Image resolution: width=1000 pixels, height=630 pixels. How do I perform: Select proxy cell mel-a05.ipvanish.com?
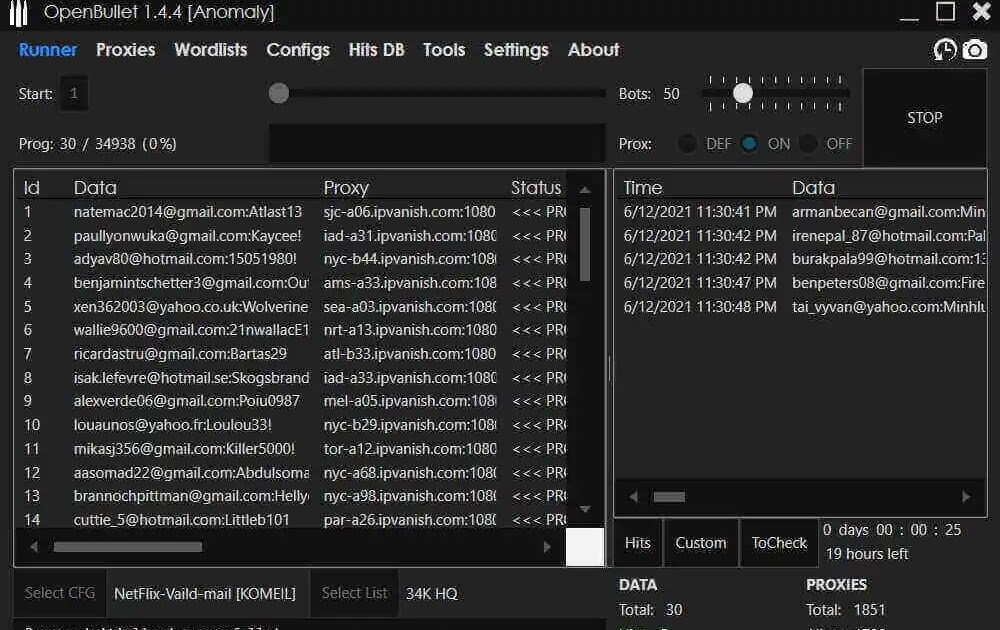coord(409,401)
